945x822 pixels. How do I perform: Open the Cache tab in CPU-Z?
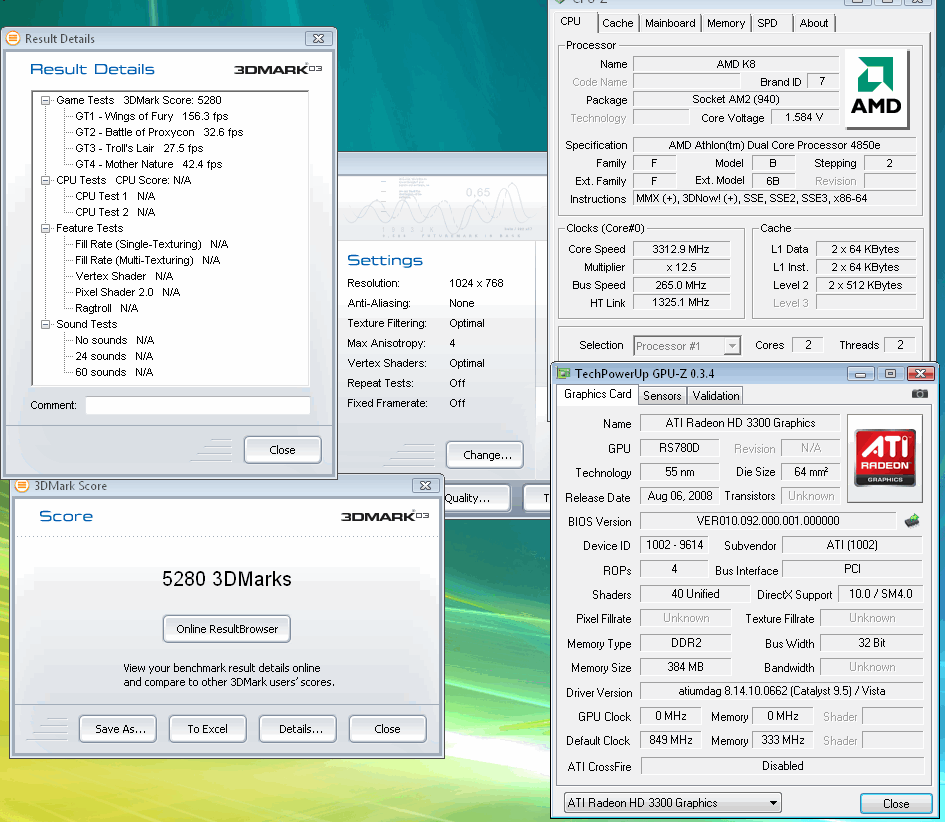618,23
